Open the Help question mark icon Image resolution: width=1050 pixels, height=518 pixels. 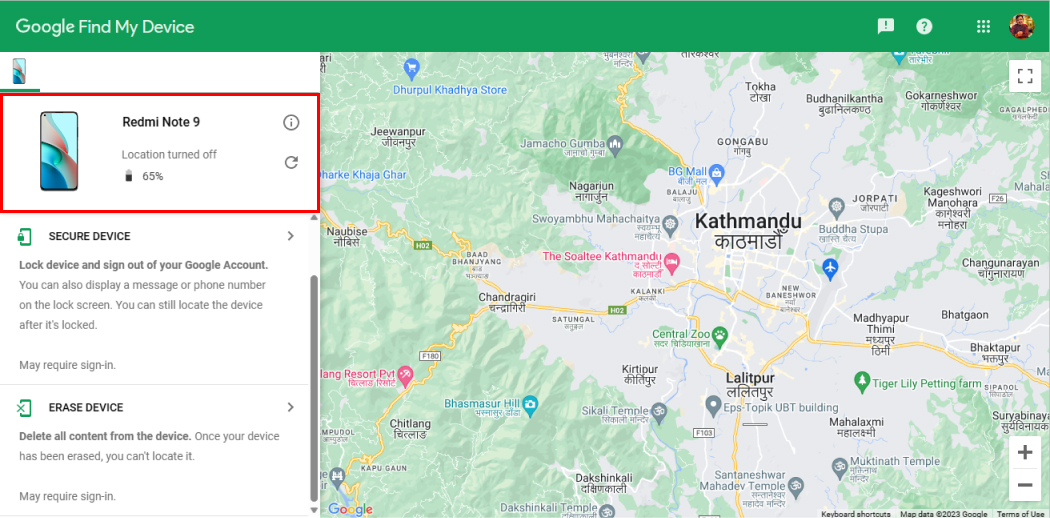pos(924,26)
